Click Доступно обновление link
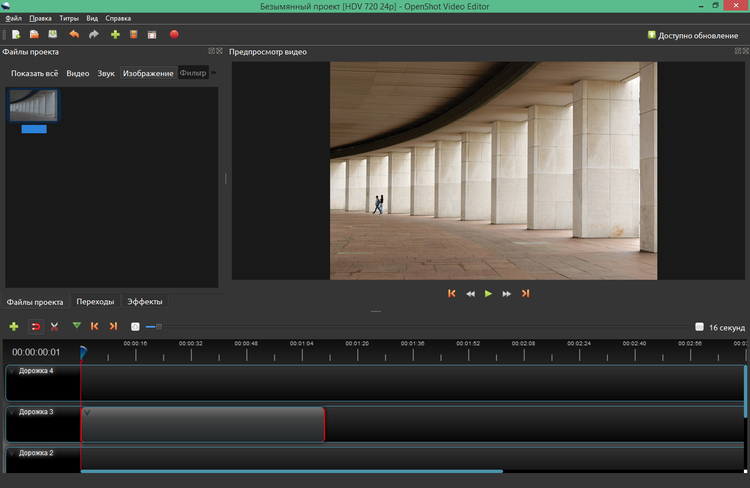750x488 pixels. [x=698, y=35]
